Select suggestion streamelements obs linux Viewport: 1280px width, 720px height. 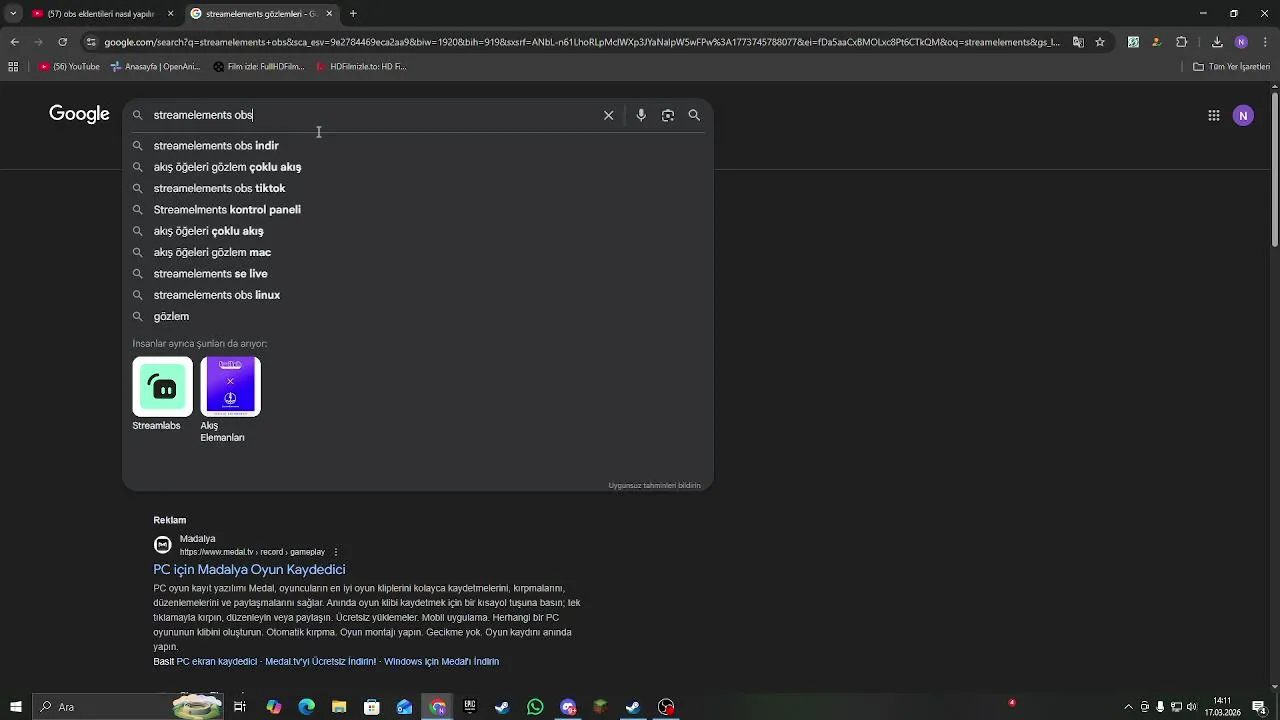[418, 295]
